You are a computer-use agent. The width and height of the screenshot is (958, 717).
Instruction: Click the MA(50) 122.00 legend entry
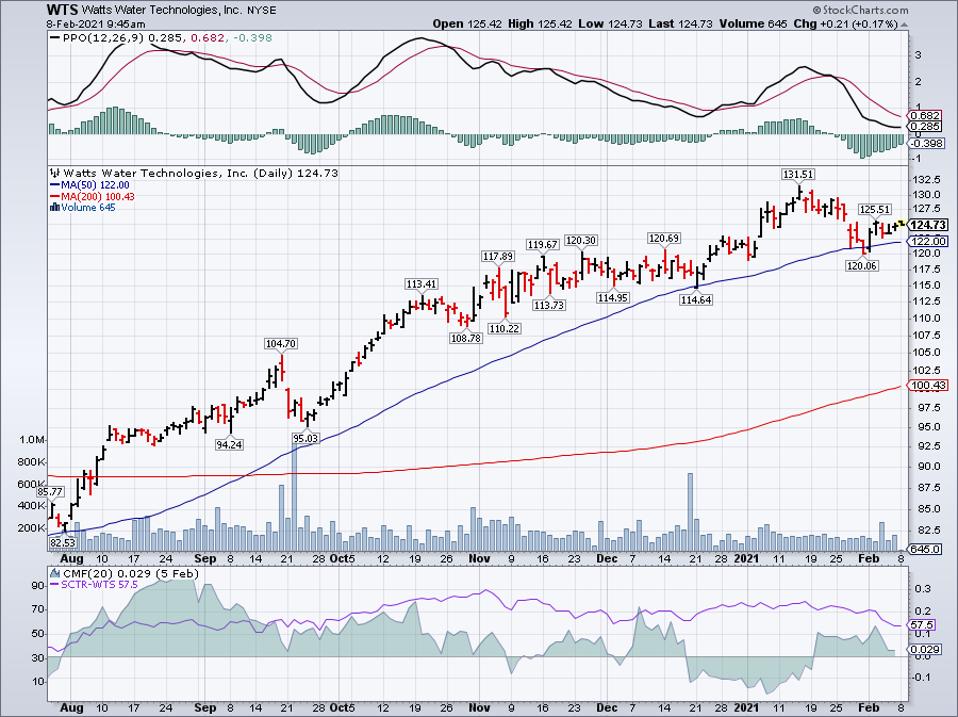(90, 185)
